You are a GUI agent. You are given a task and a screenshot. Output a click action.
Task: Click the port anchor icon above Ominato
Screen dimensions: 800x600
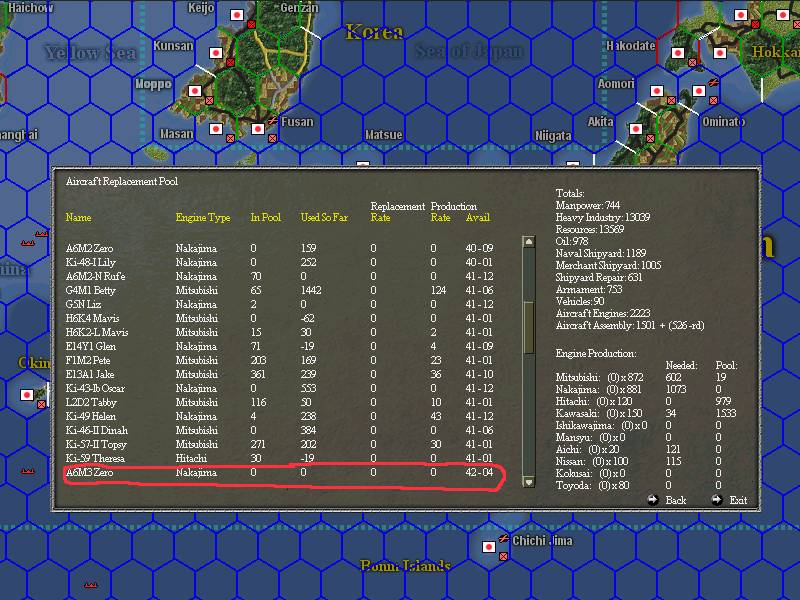pyautogui.click(x=714, y=82)
